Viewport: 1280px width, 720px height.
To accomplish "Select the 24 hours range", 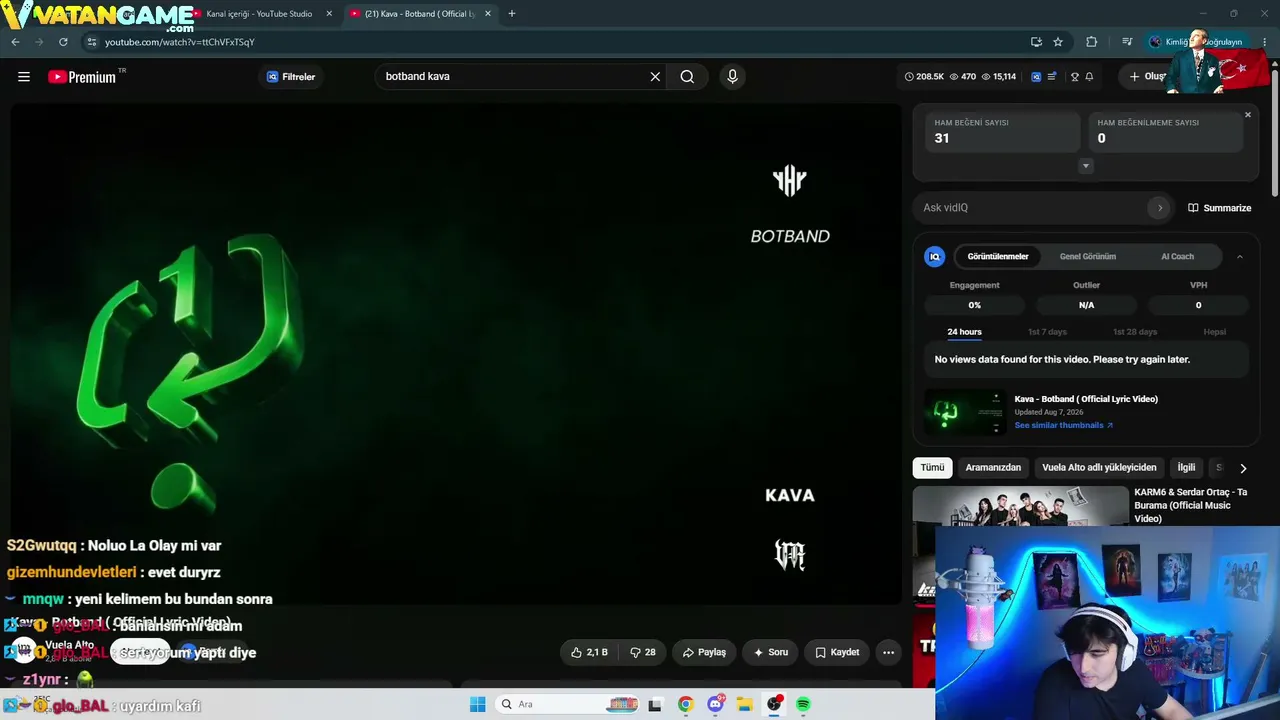I will (x=964, y=332).
